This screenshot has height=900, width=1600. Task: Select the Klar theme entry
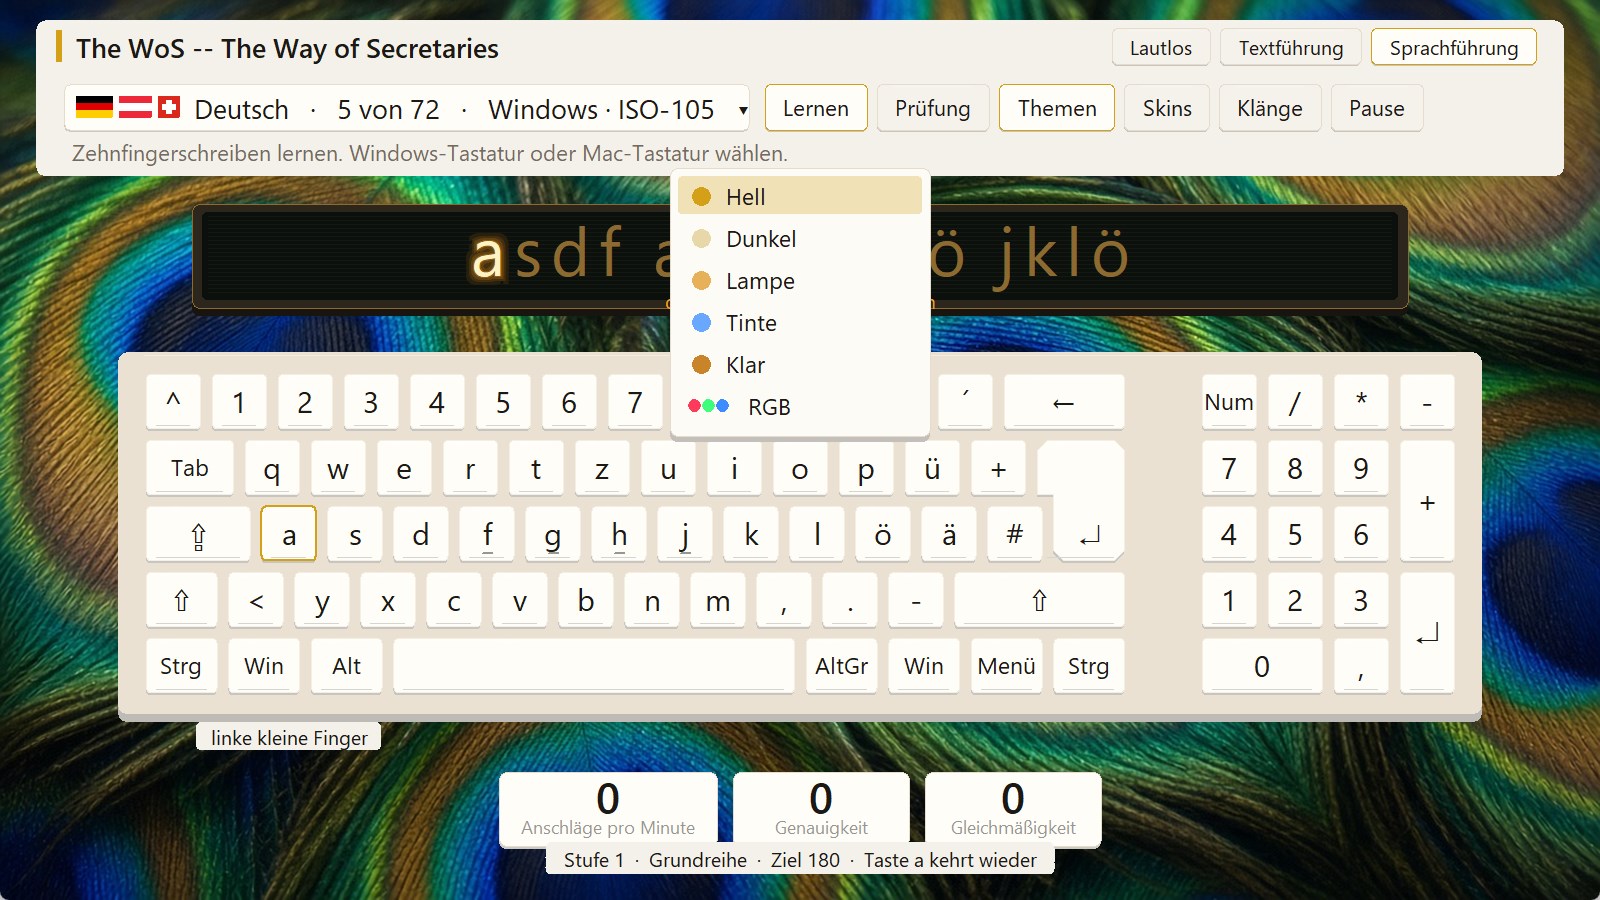[799, 364]
